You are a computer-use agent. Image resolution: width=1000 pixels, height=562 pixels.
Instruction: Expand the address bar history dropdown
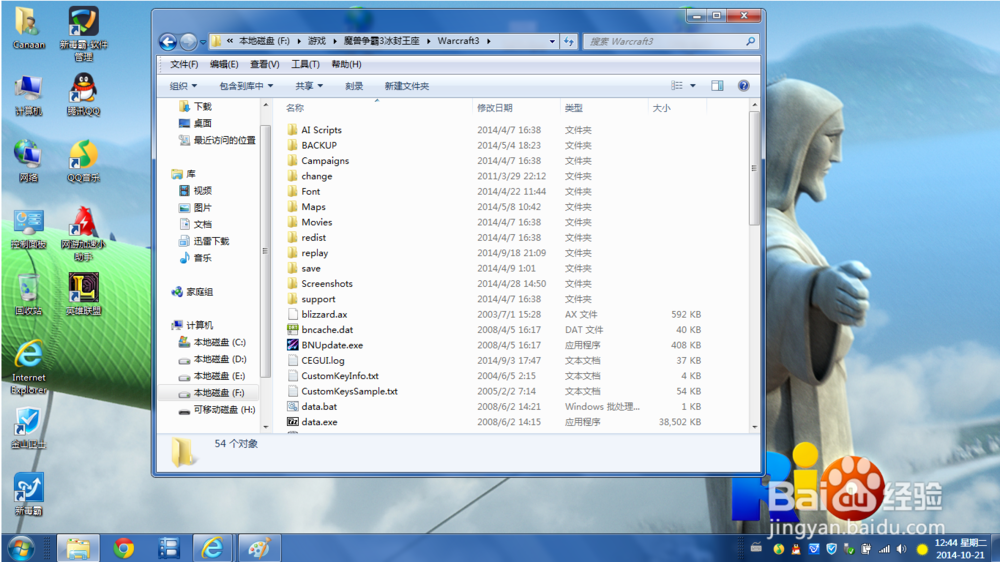[x=552, y=41]
